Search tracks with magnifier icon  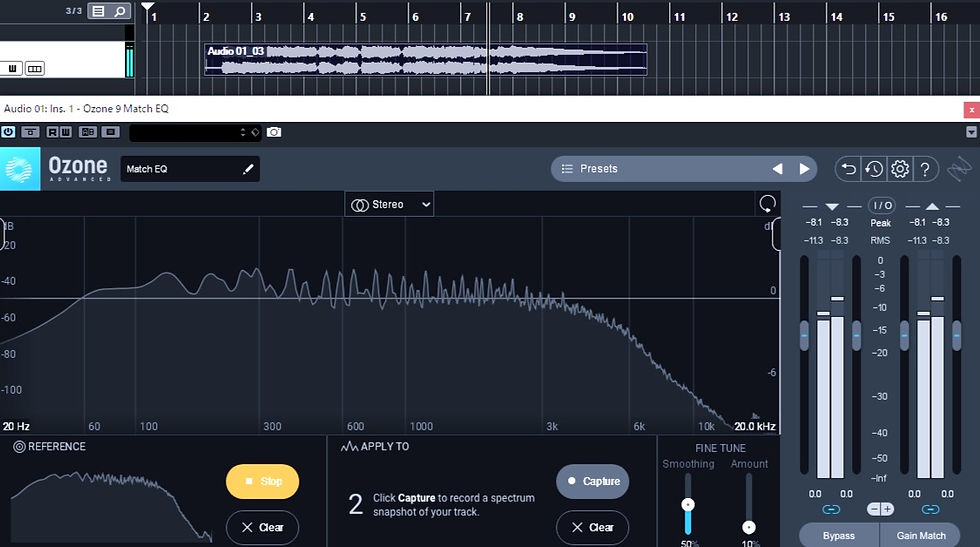120,11
